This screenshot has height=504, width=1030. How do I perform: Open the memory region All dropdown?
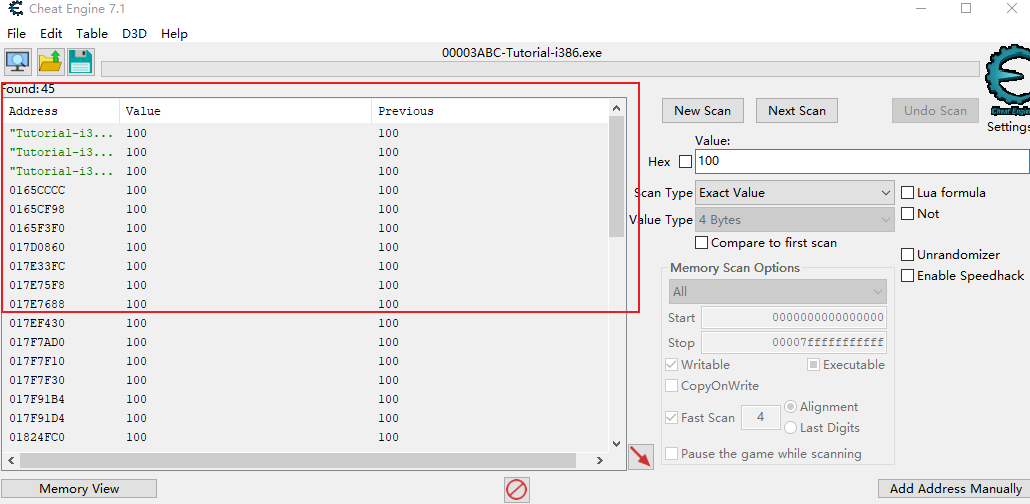point(777,292)
